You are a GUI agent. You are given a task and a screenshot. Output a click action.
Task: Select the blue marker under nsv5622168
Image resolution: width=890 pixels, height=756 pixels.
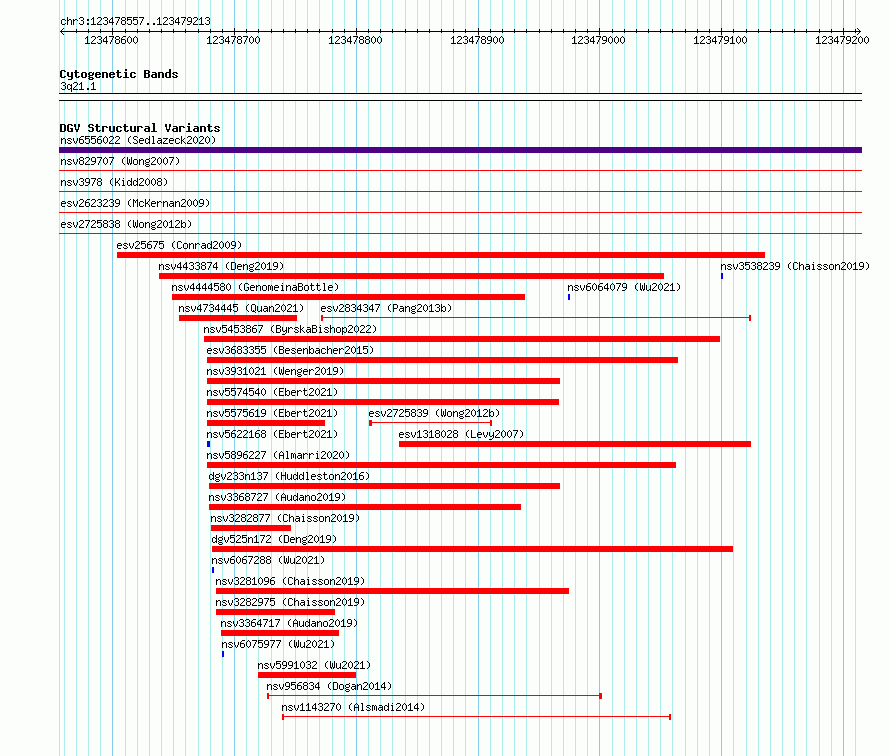click(208, 444)
